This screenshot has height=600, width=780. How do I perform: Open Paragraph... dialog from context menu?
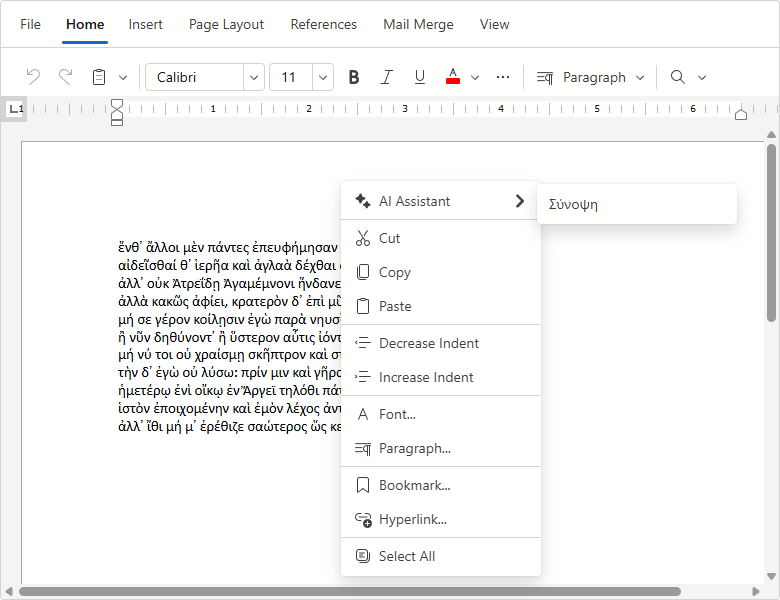(x=441, y=448)
